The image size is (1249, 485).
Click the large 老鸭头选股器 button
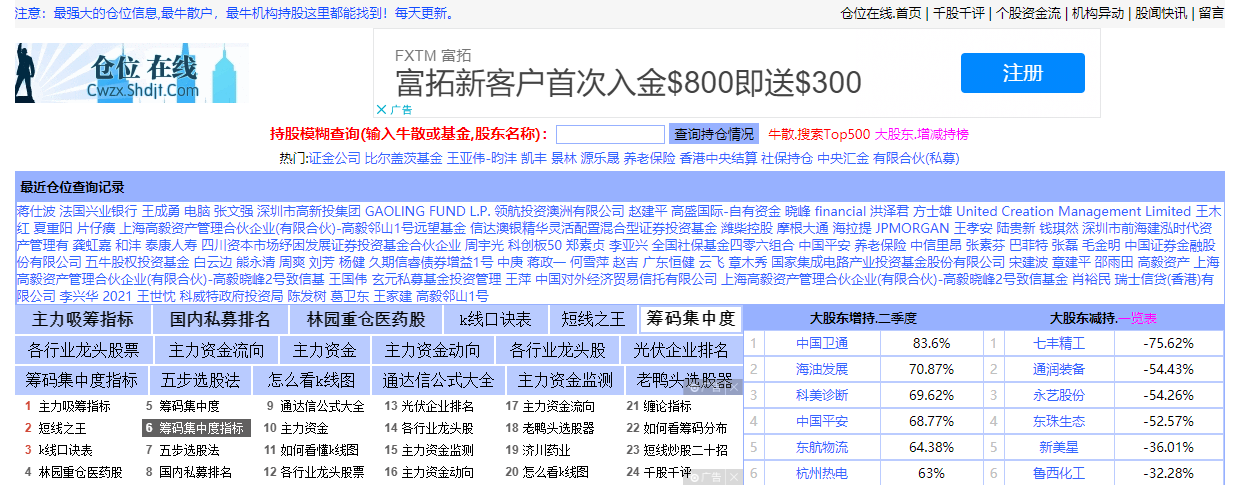(685, 381)
